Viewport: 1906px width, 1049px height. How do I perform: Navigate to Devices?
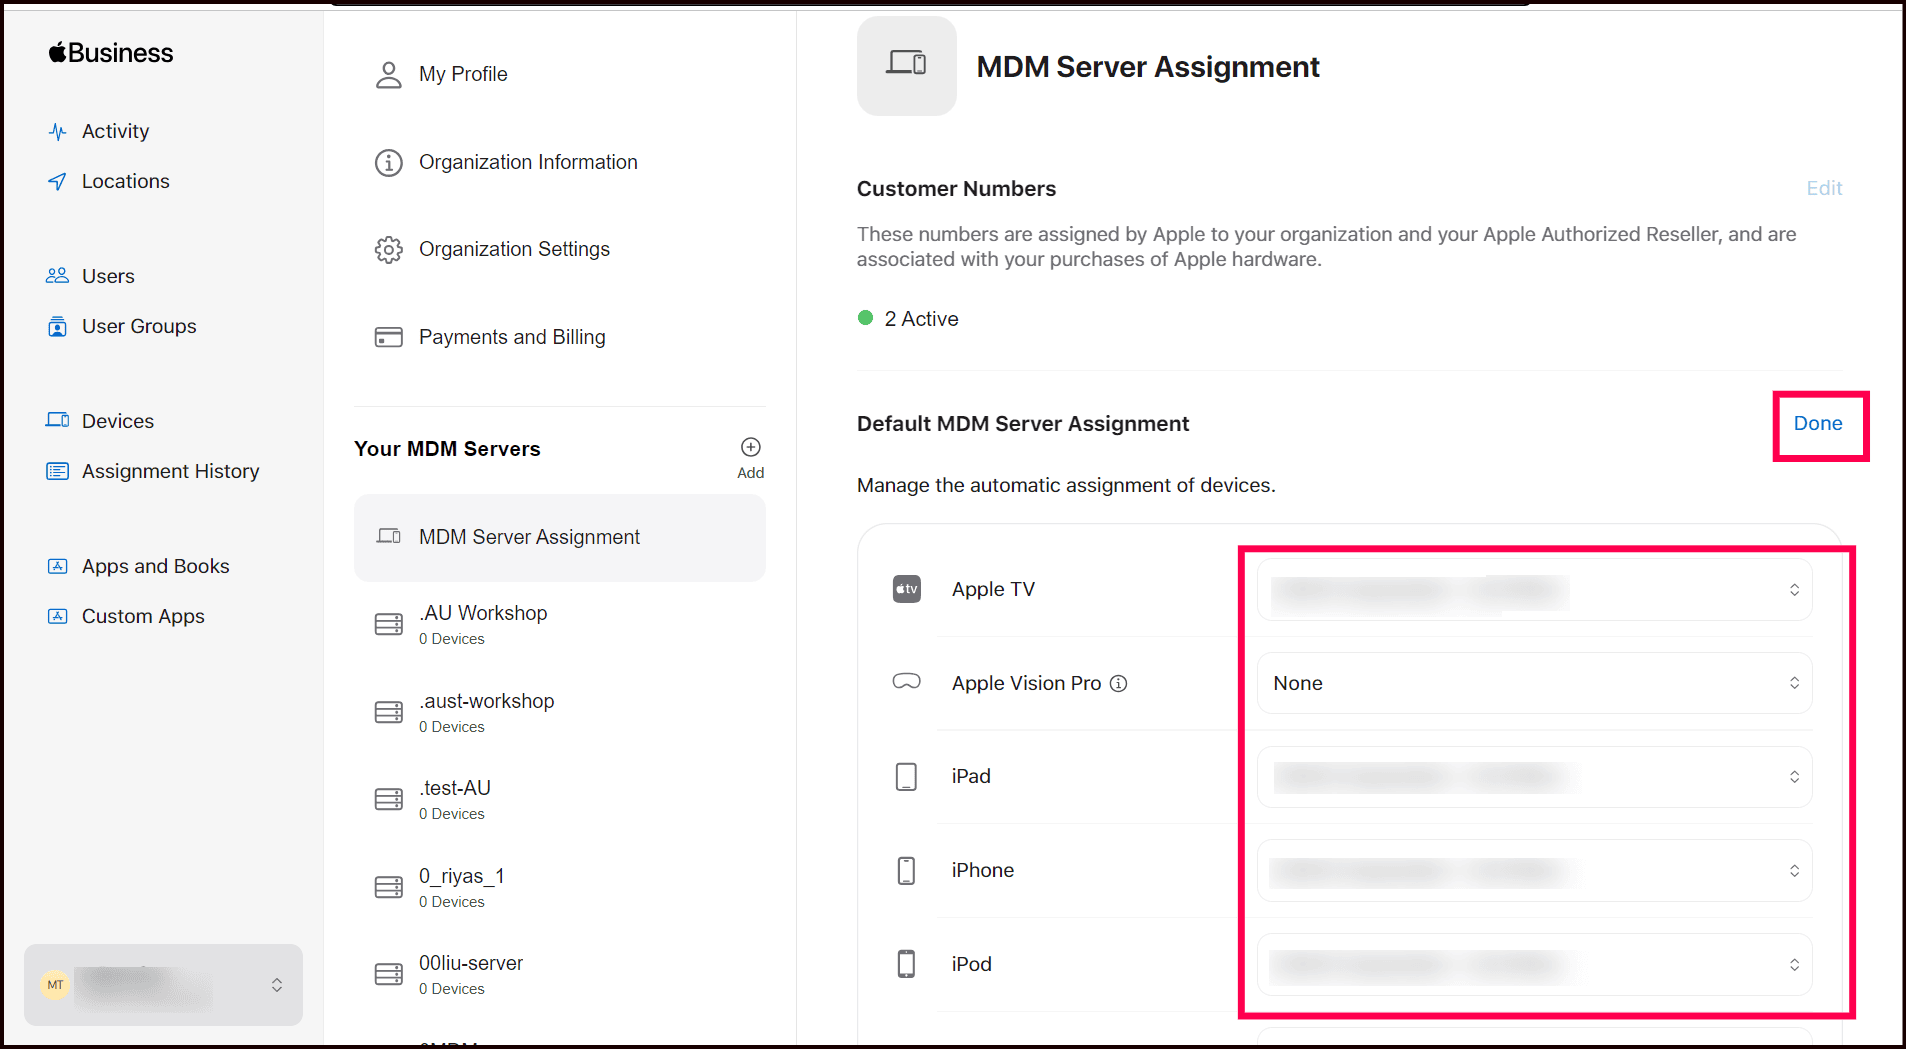click(118, 422)
